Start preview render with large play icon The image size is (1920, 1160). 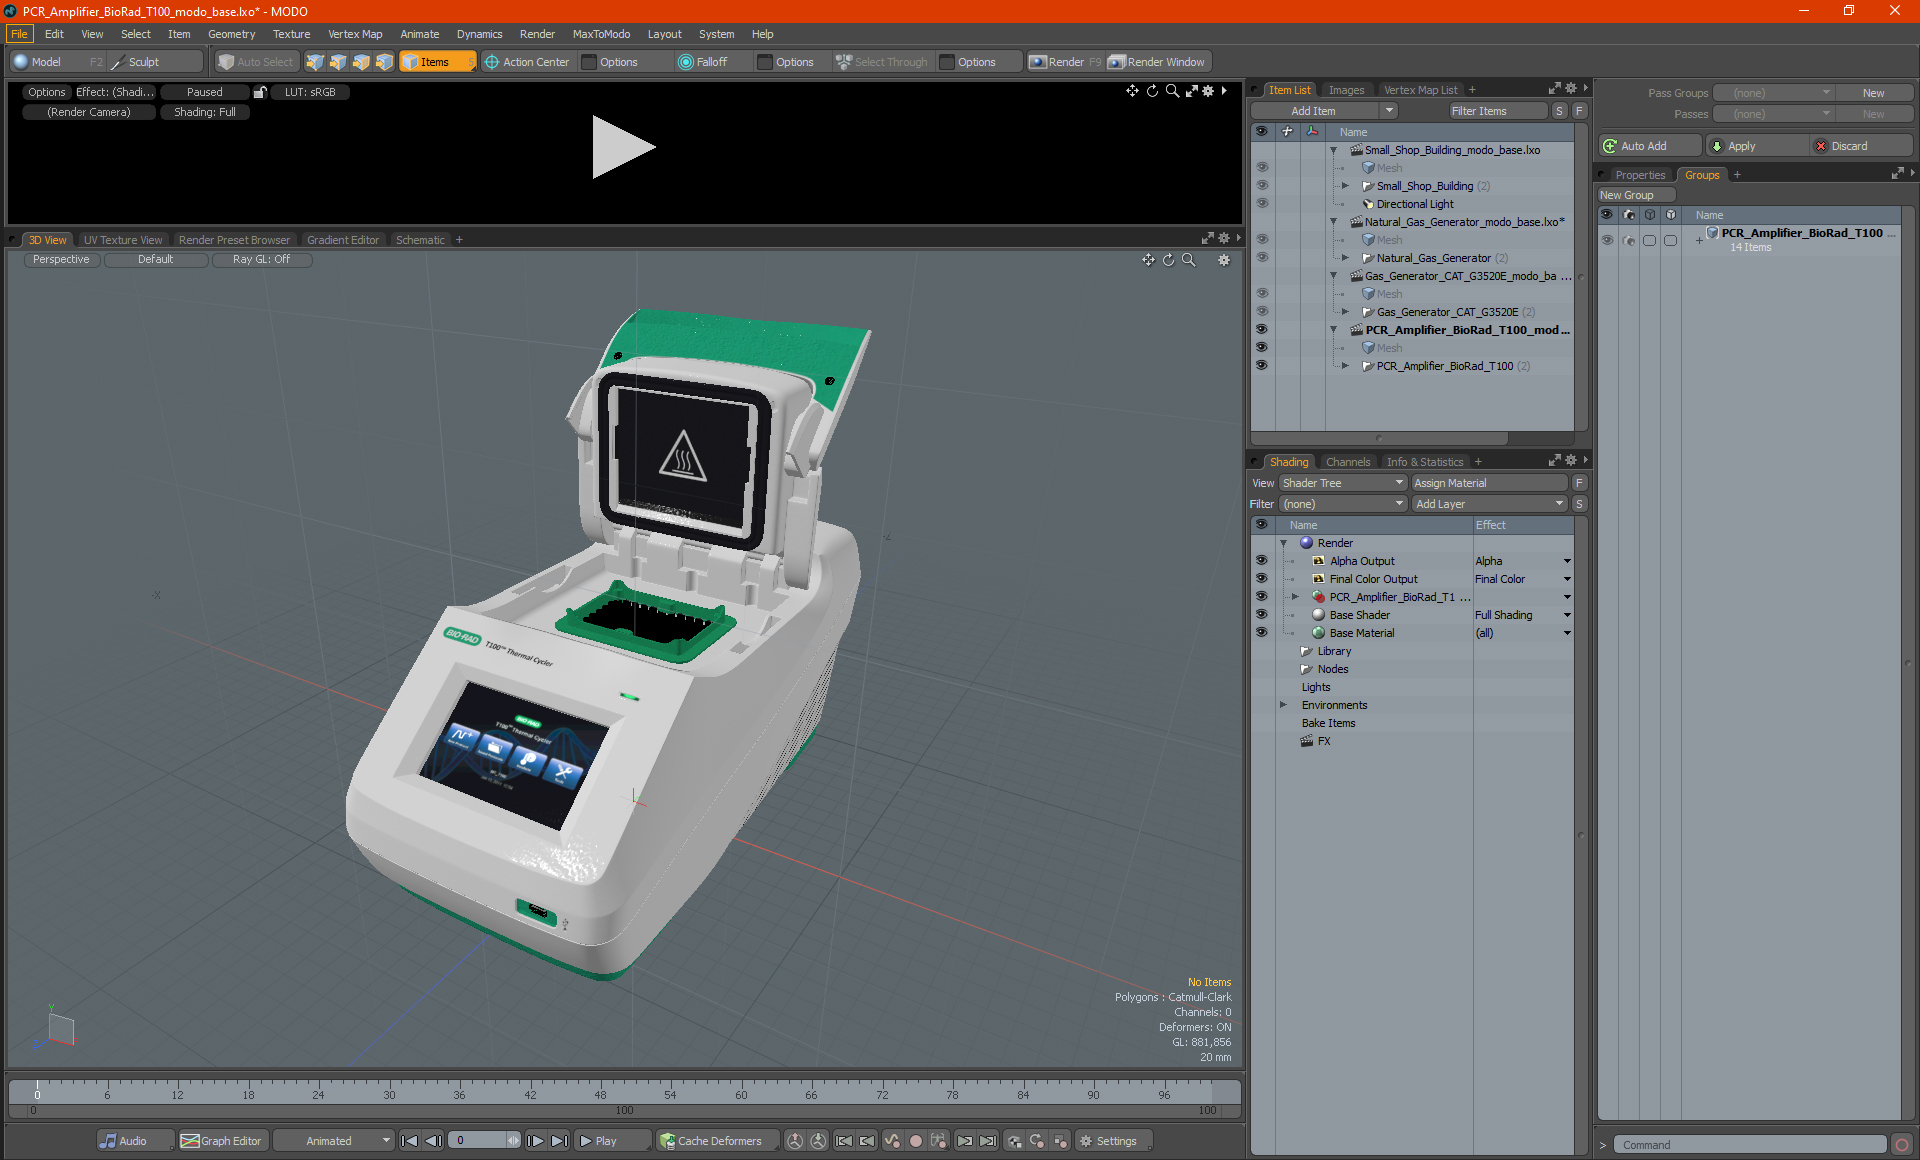click(622, 147)
